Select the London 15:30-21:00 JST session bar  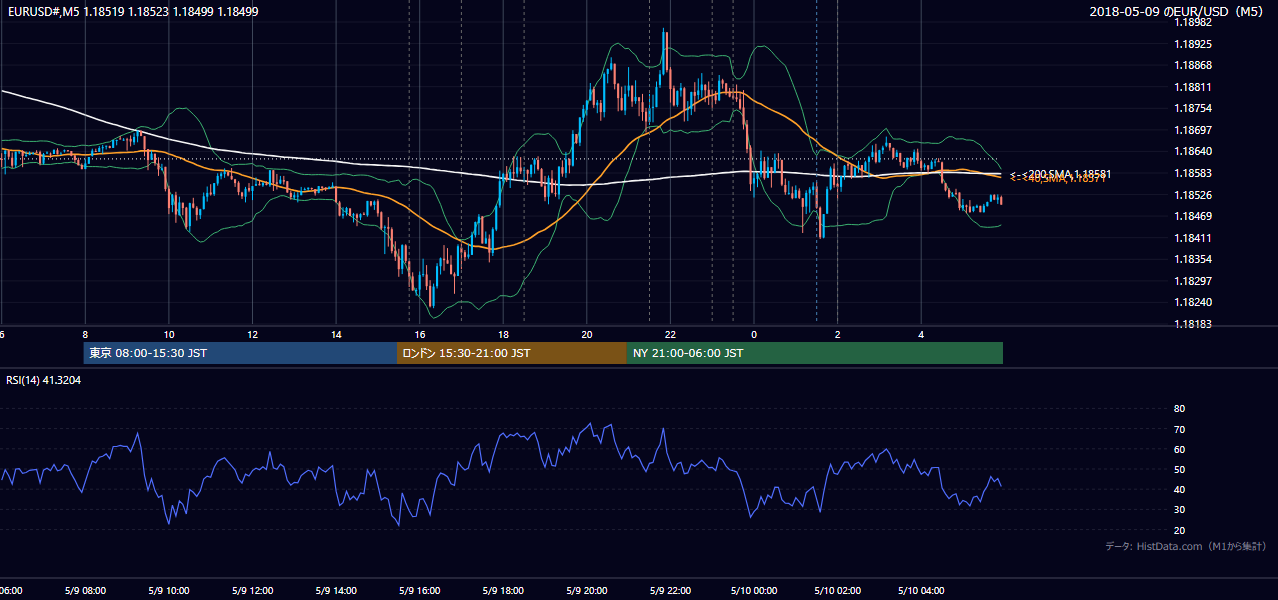(512, 353)
